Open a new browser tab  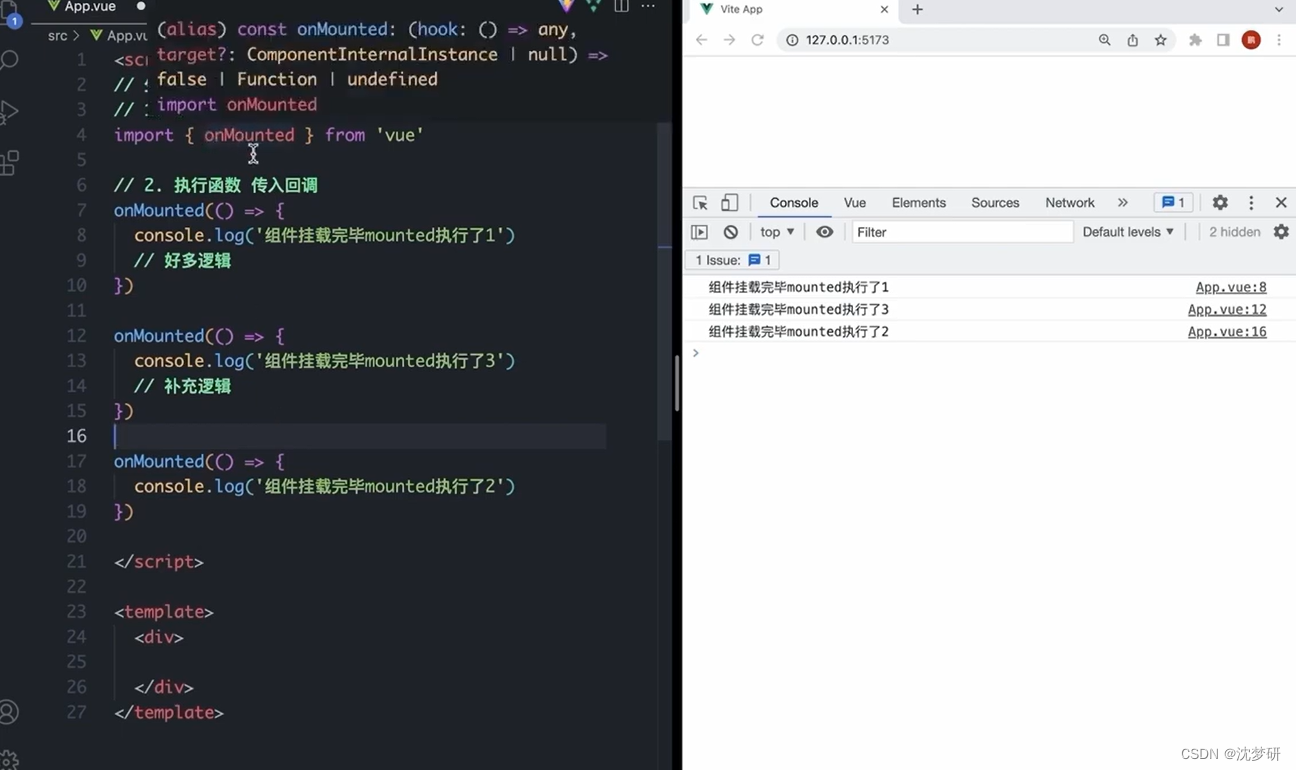tap(917, 10)
